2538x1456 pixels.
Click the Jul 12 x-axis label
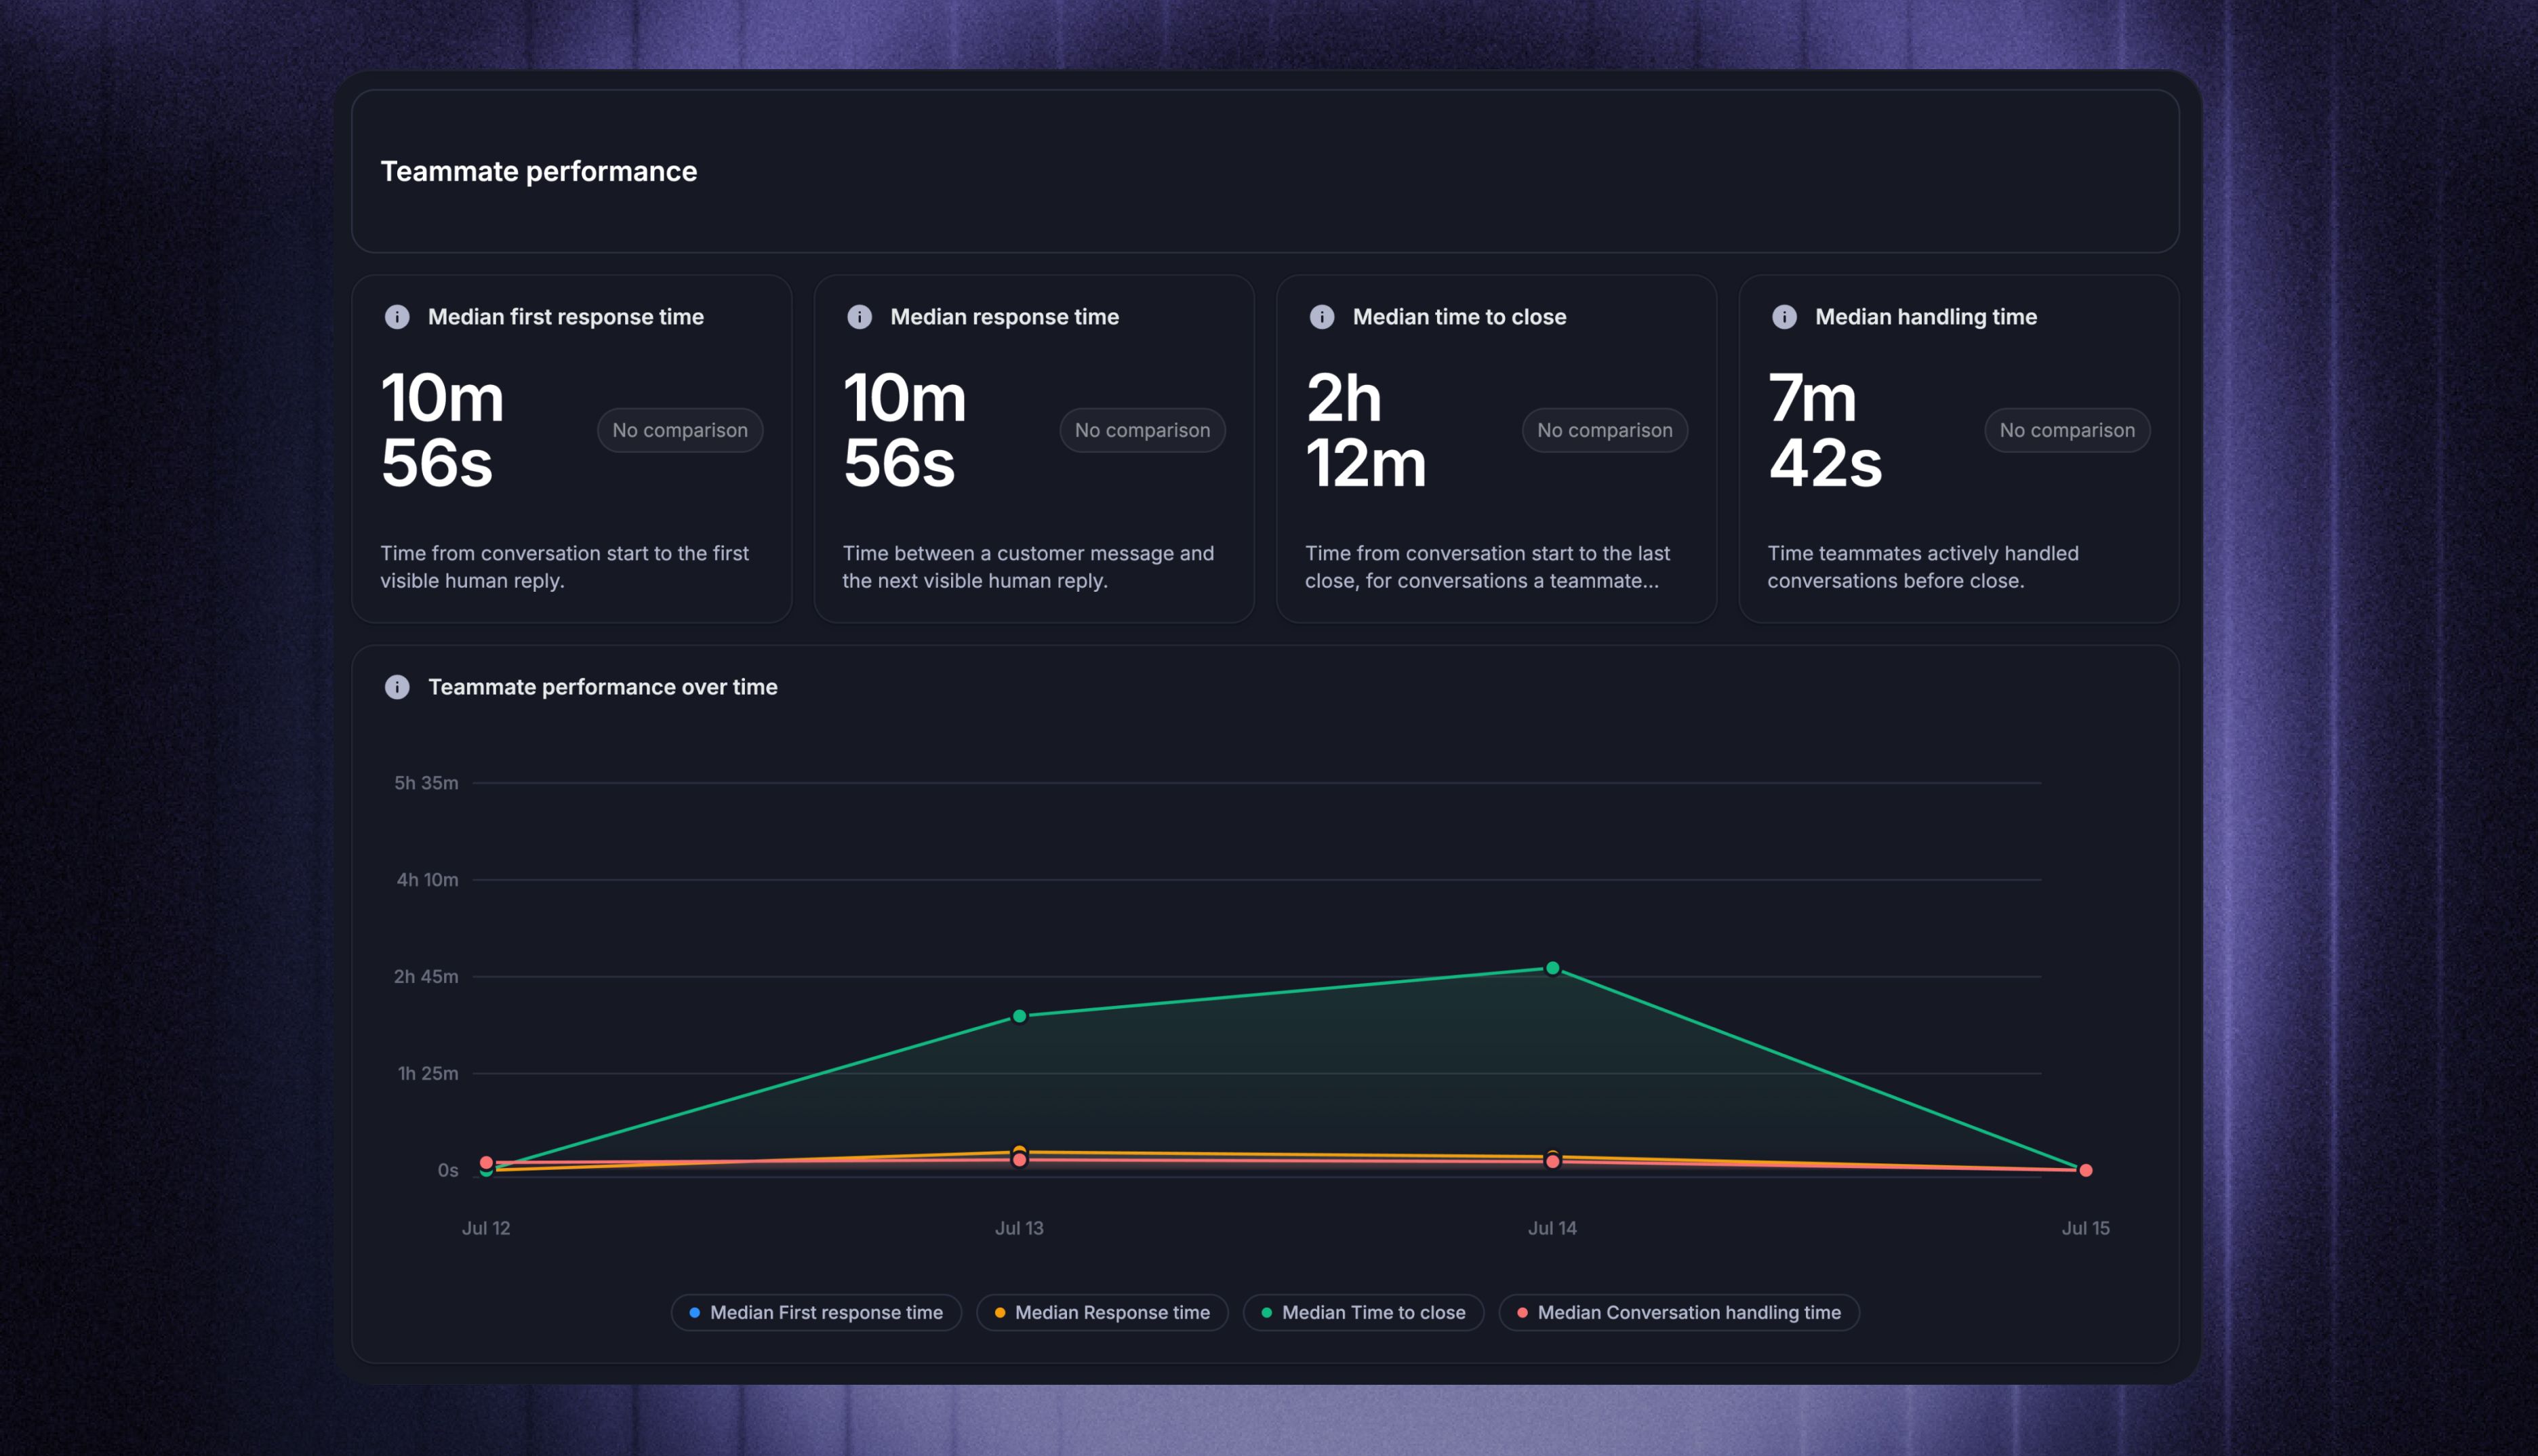pyautogui.click(x=486, y=1228)
